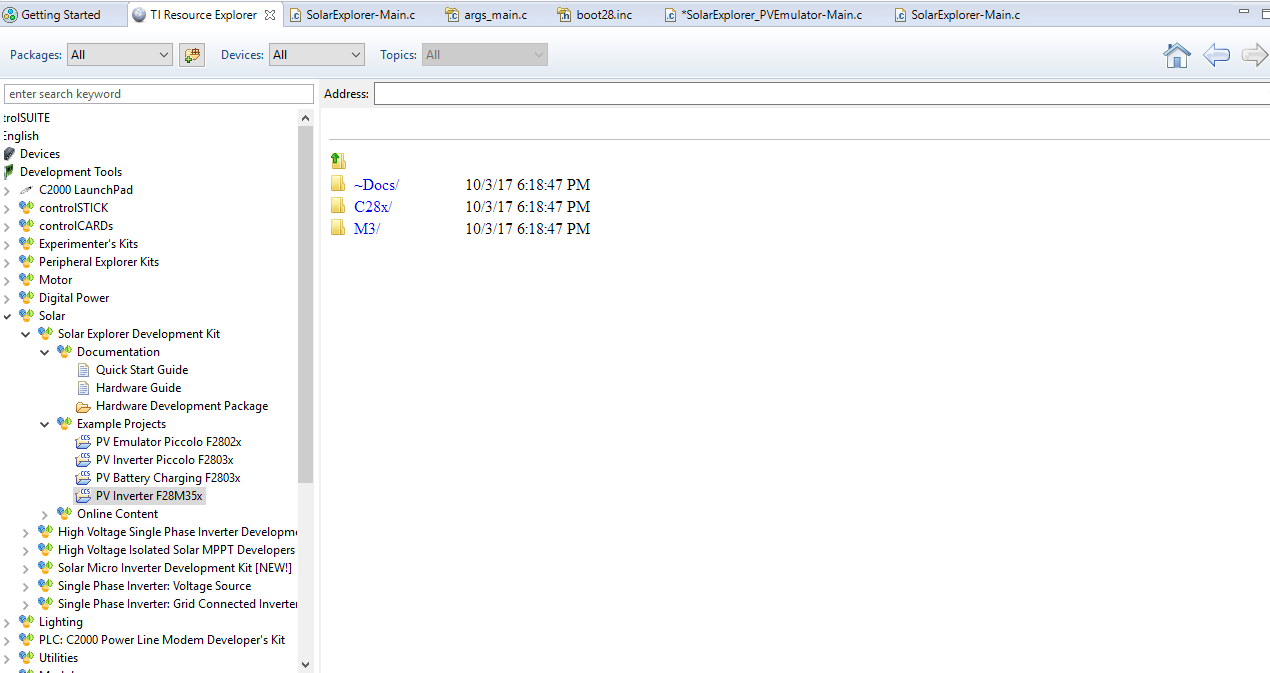Viewport: 1270px width, 673px height.
Task: Close the TI Resource Explorer tab
Action: click(x=270, y=15)
